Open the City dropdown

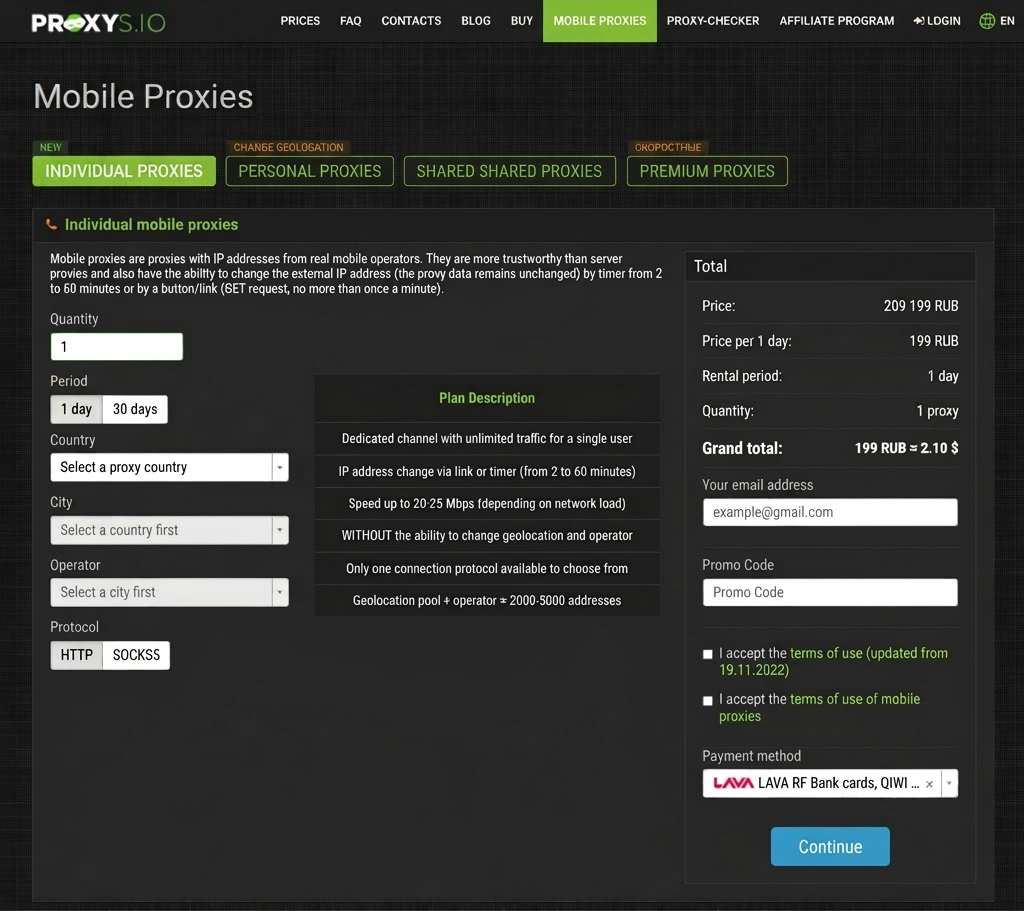pyautogui.click(x=170, y=530)
